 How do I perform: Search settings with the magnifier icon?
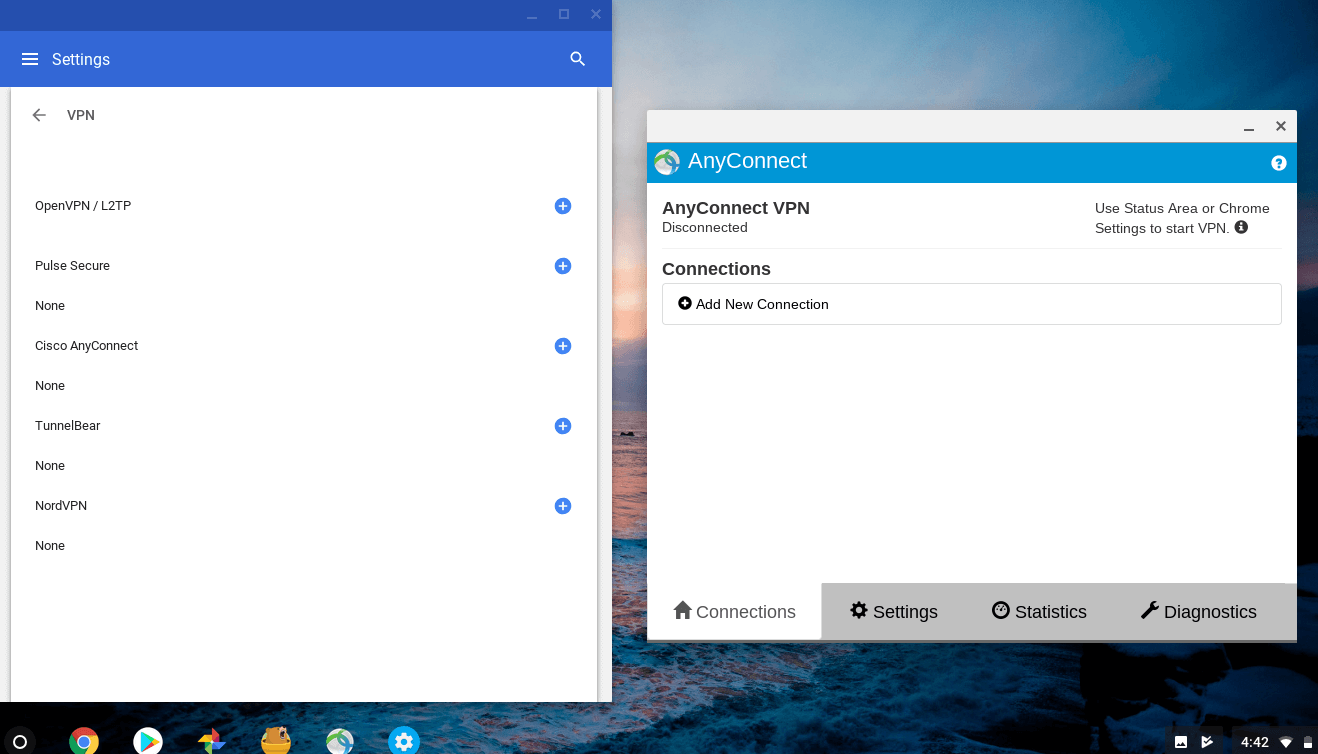point(577,59)
